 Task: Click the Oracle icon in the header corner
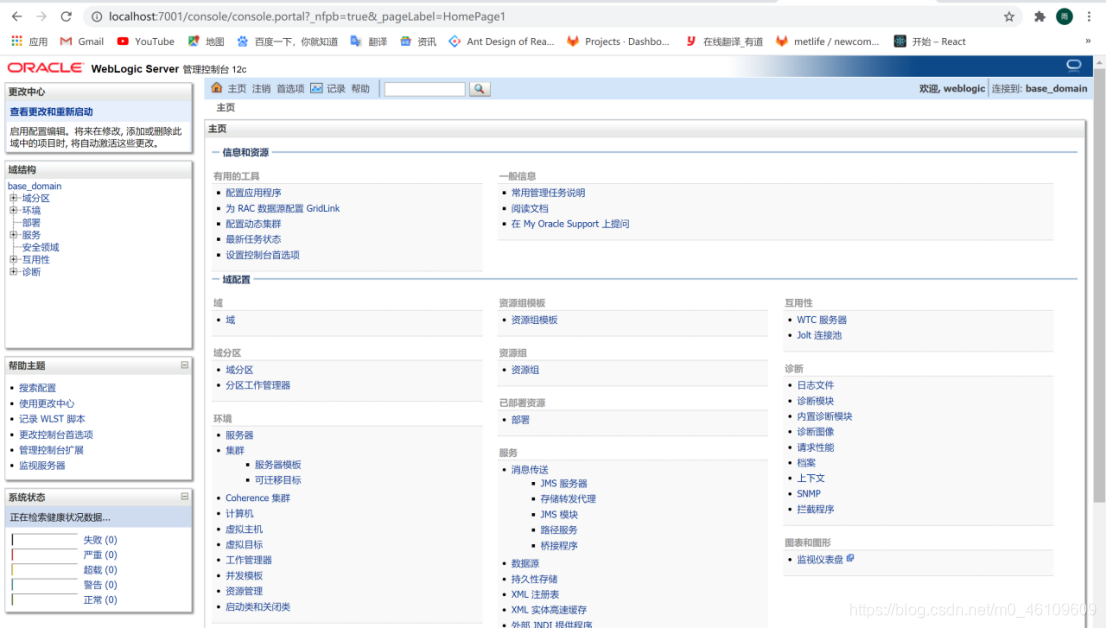pos(1074,66)
